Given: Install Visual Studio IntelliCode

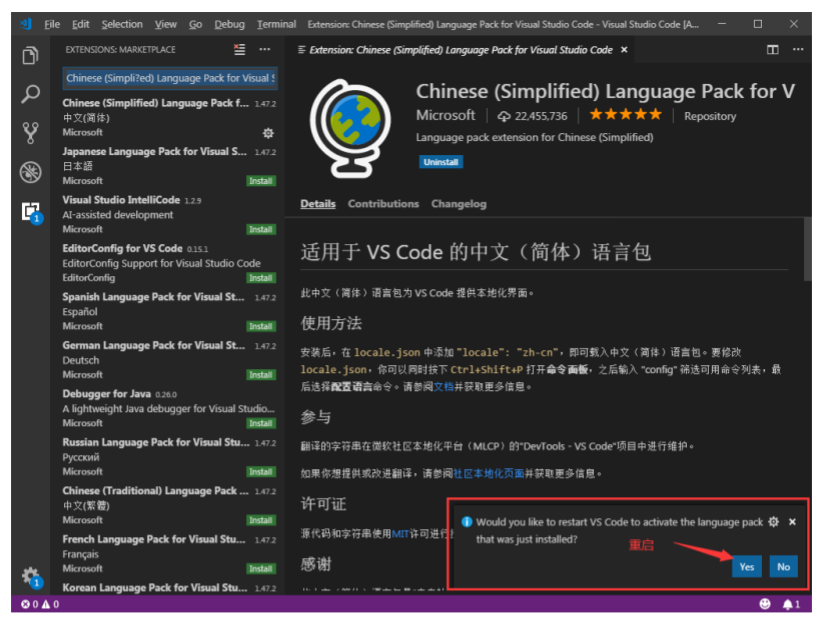Looking at the screenshot, I should 260,229.
